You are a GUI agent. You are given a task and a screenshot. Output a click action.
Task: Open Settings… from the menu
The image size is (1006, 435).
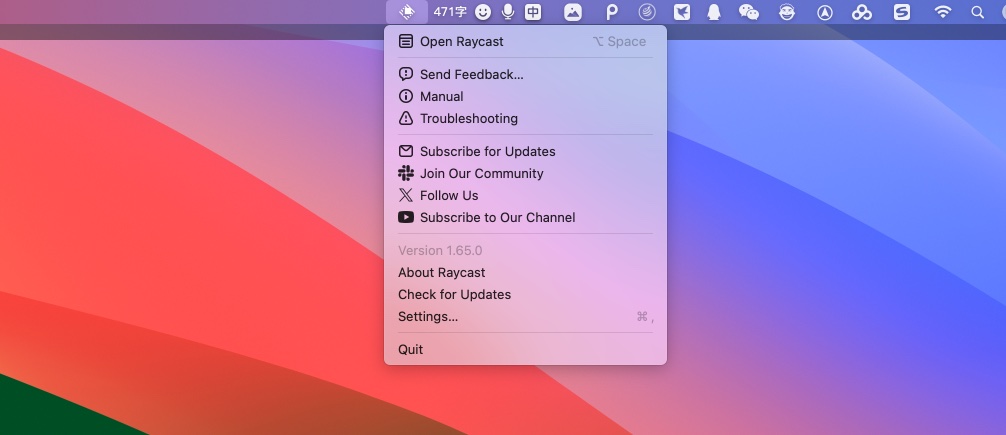525,316
